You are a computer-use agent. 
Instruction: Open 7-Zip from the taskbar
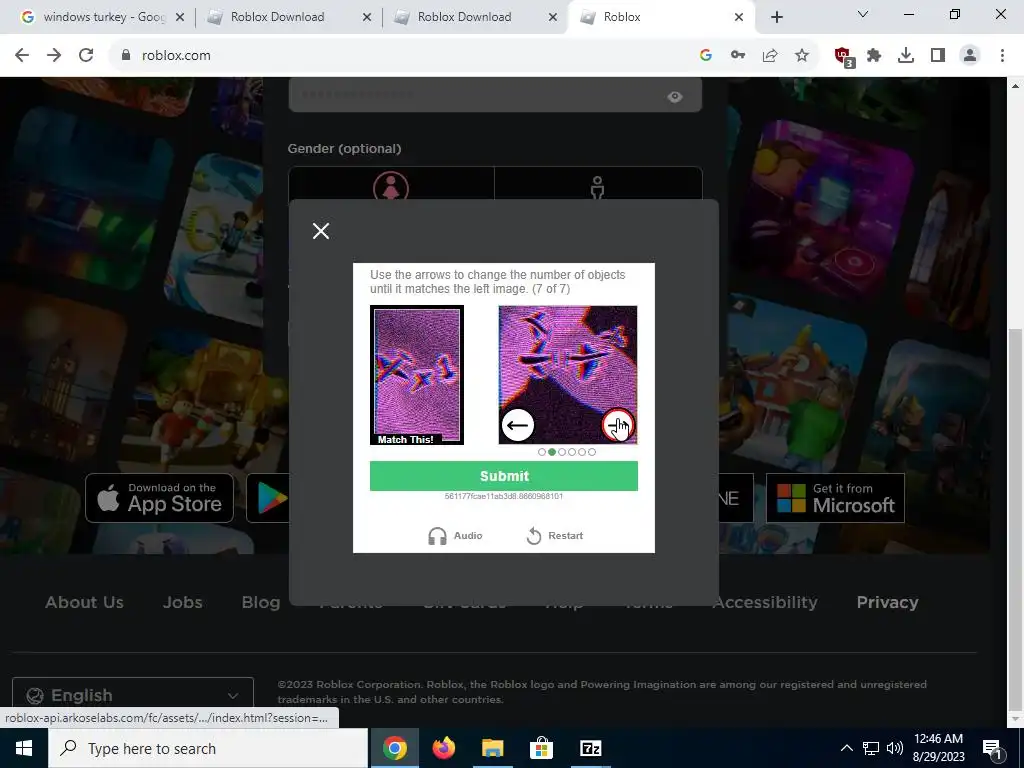coord(590,748)
